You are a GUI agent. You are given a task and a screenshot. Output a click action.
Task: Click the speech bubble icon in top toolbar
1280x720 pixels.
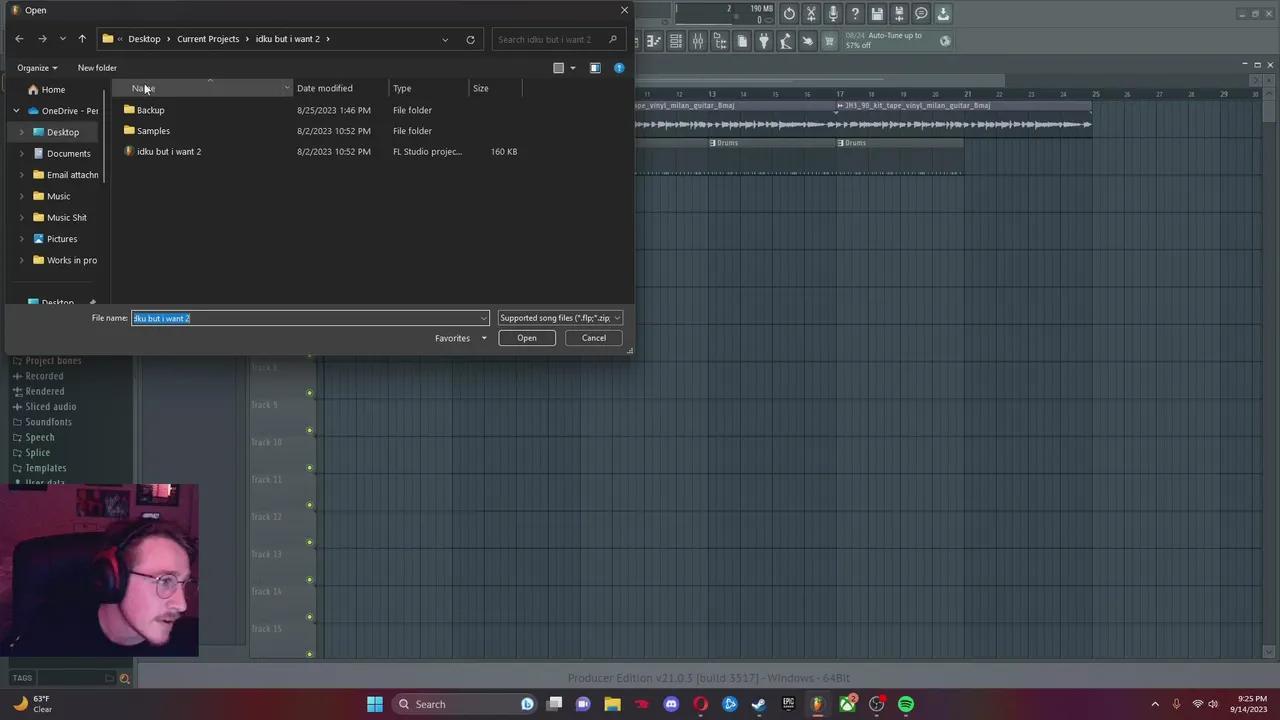921,14
